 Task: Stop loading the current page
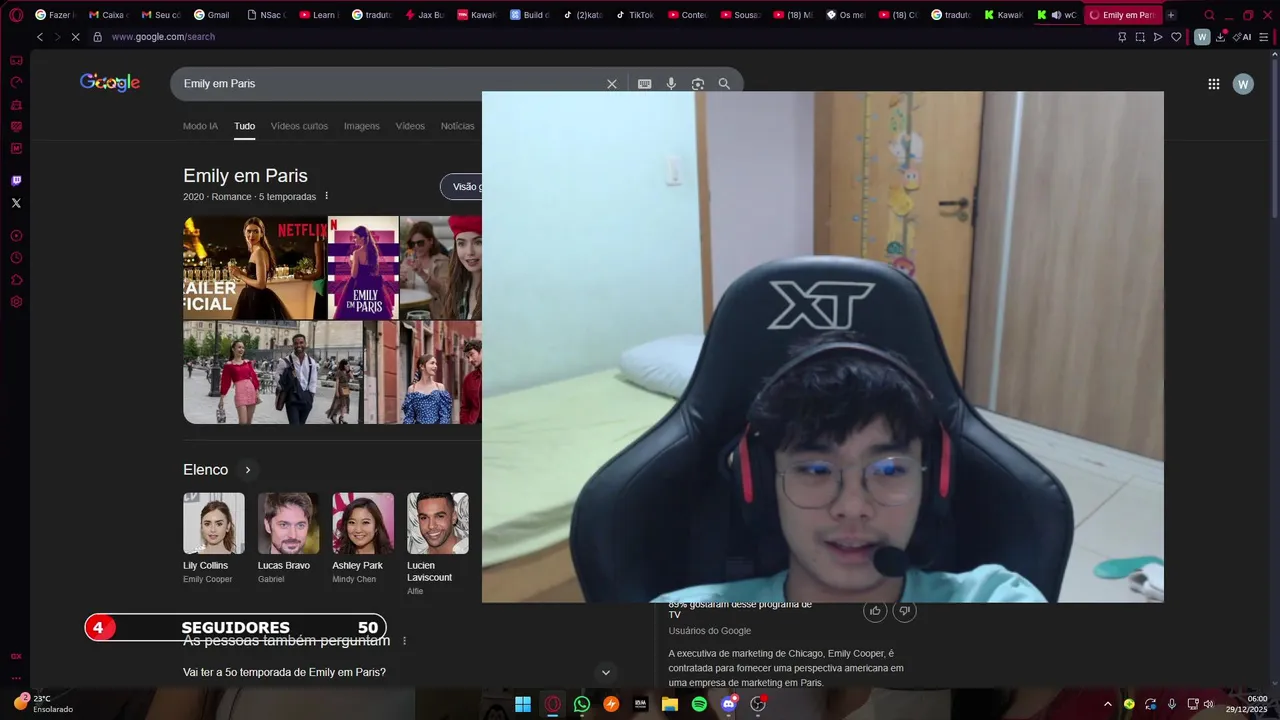point(77,37)
